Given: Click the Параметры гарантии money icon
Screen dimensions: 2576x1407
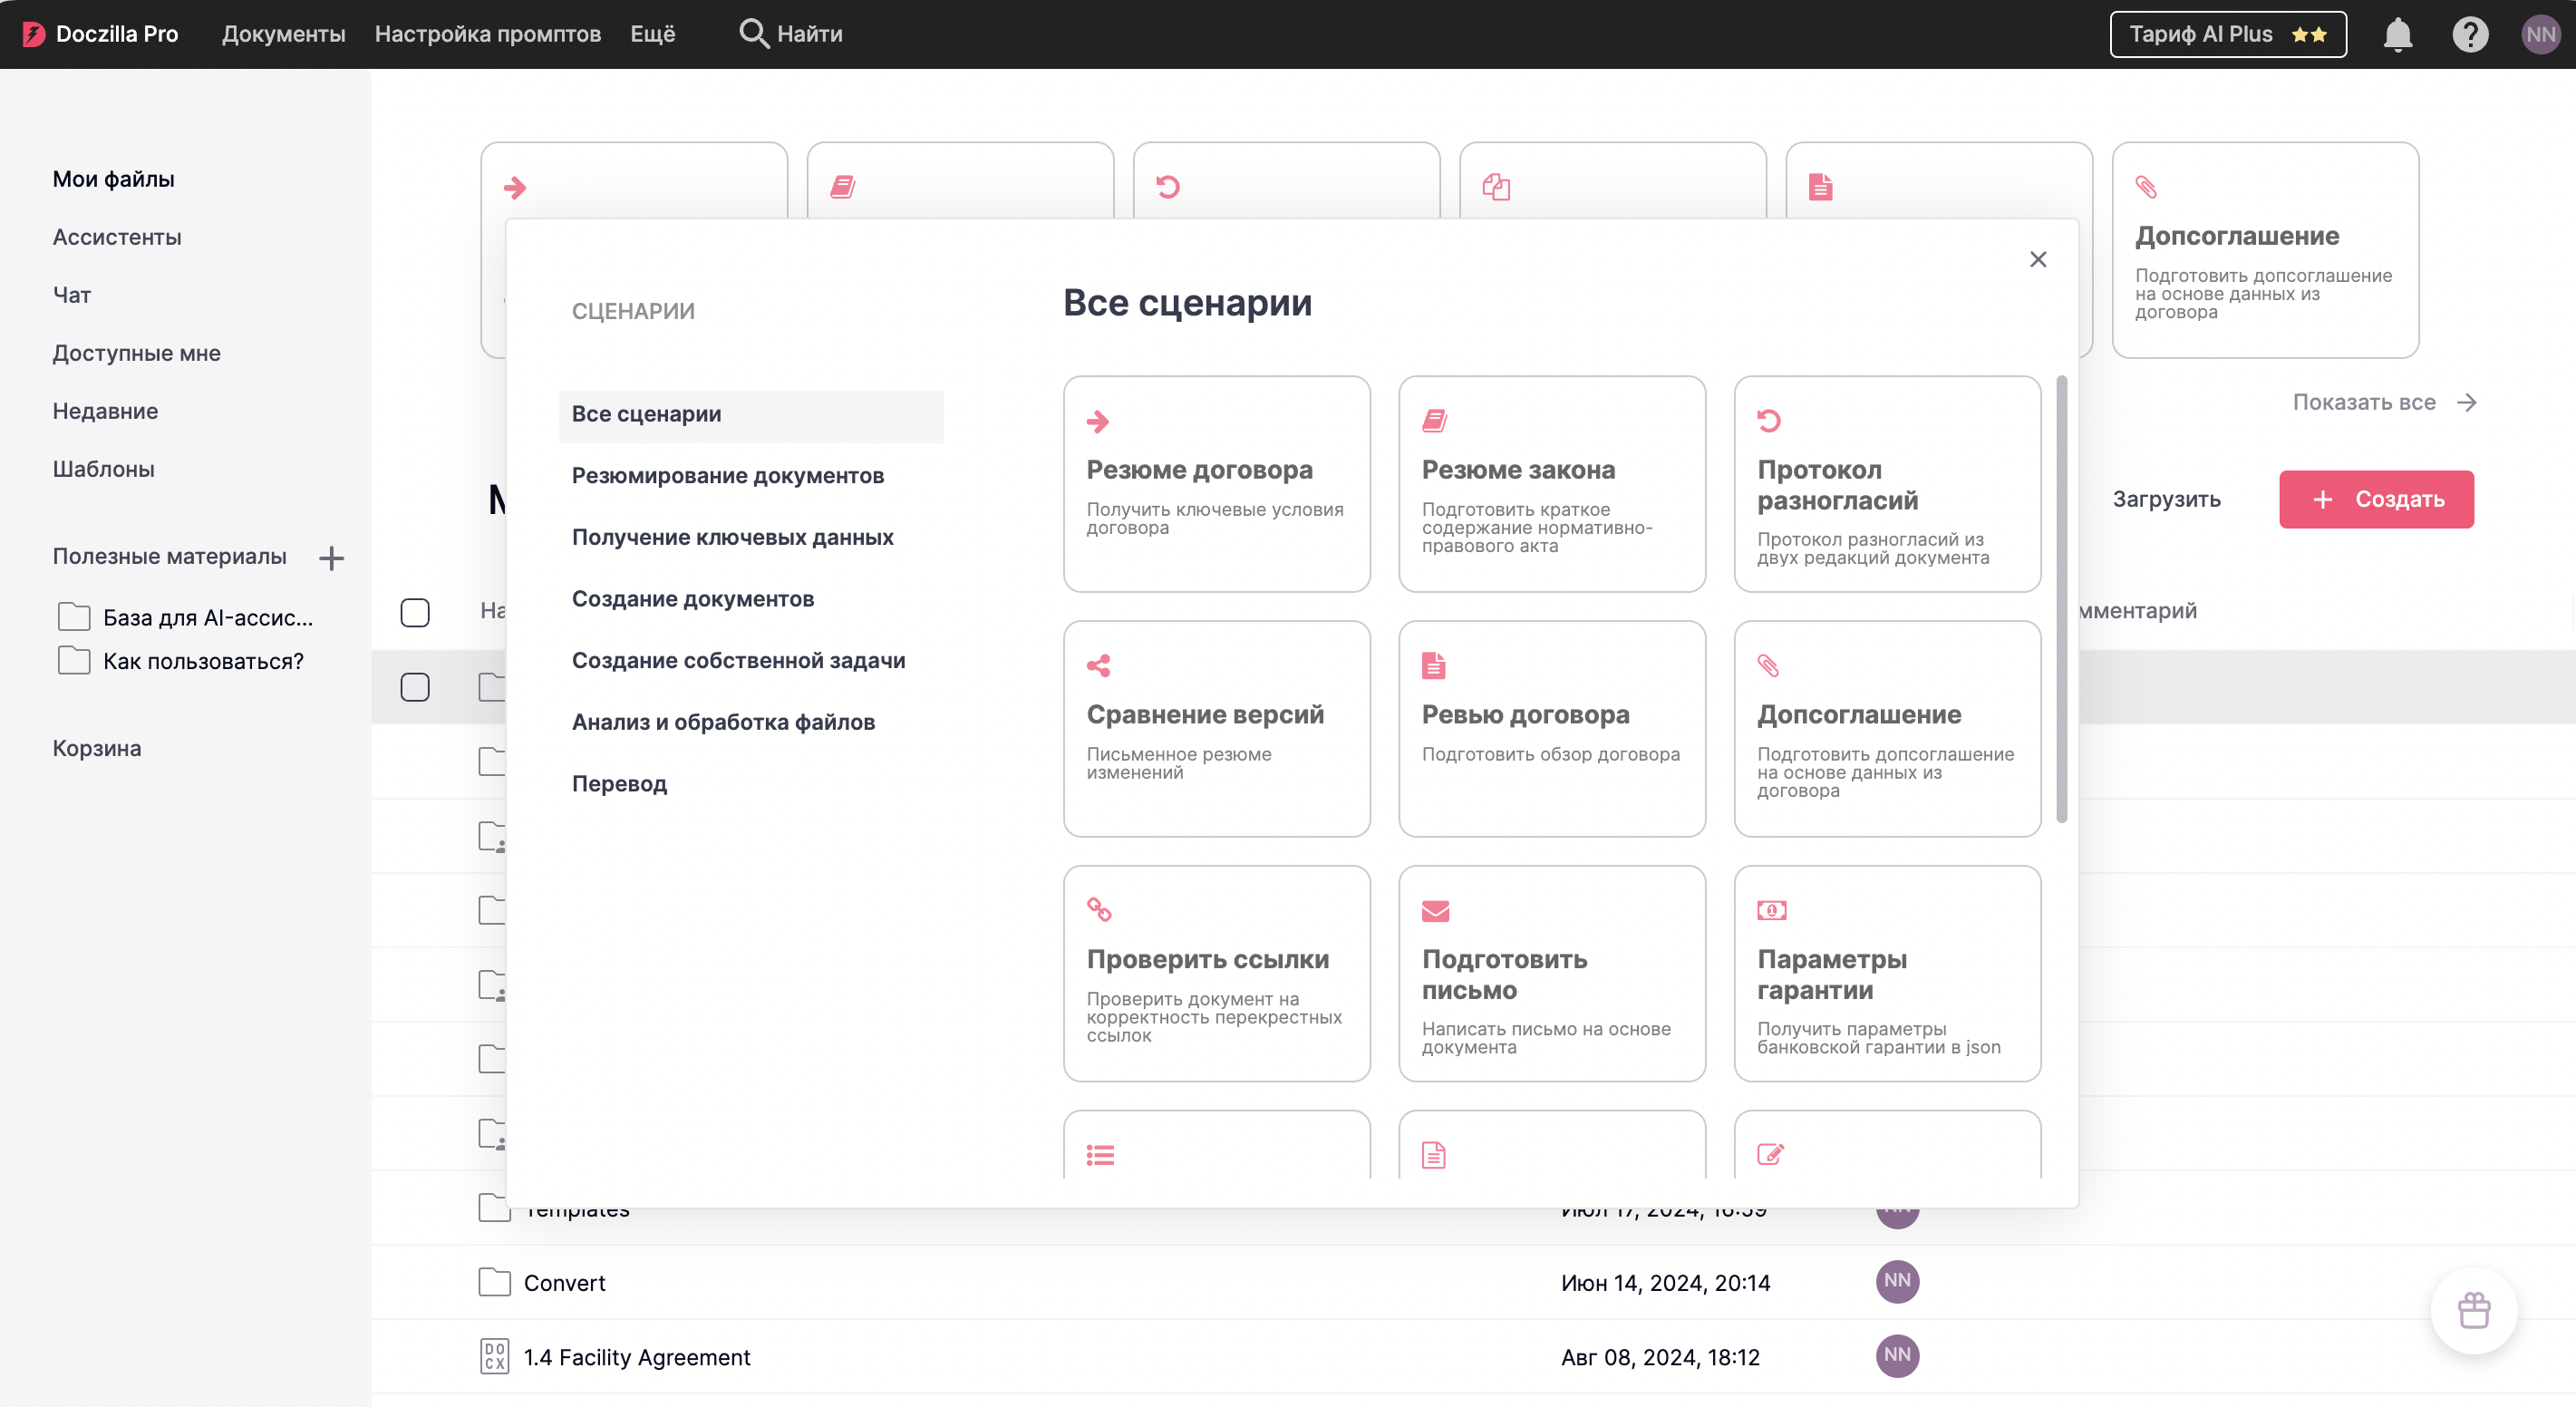Looking at the screenshot, I should [x=1771, y=910].
